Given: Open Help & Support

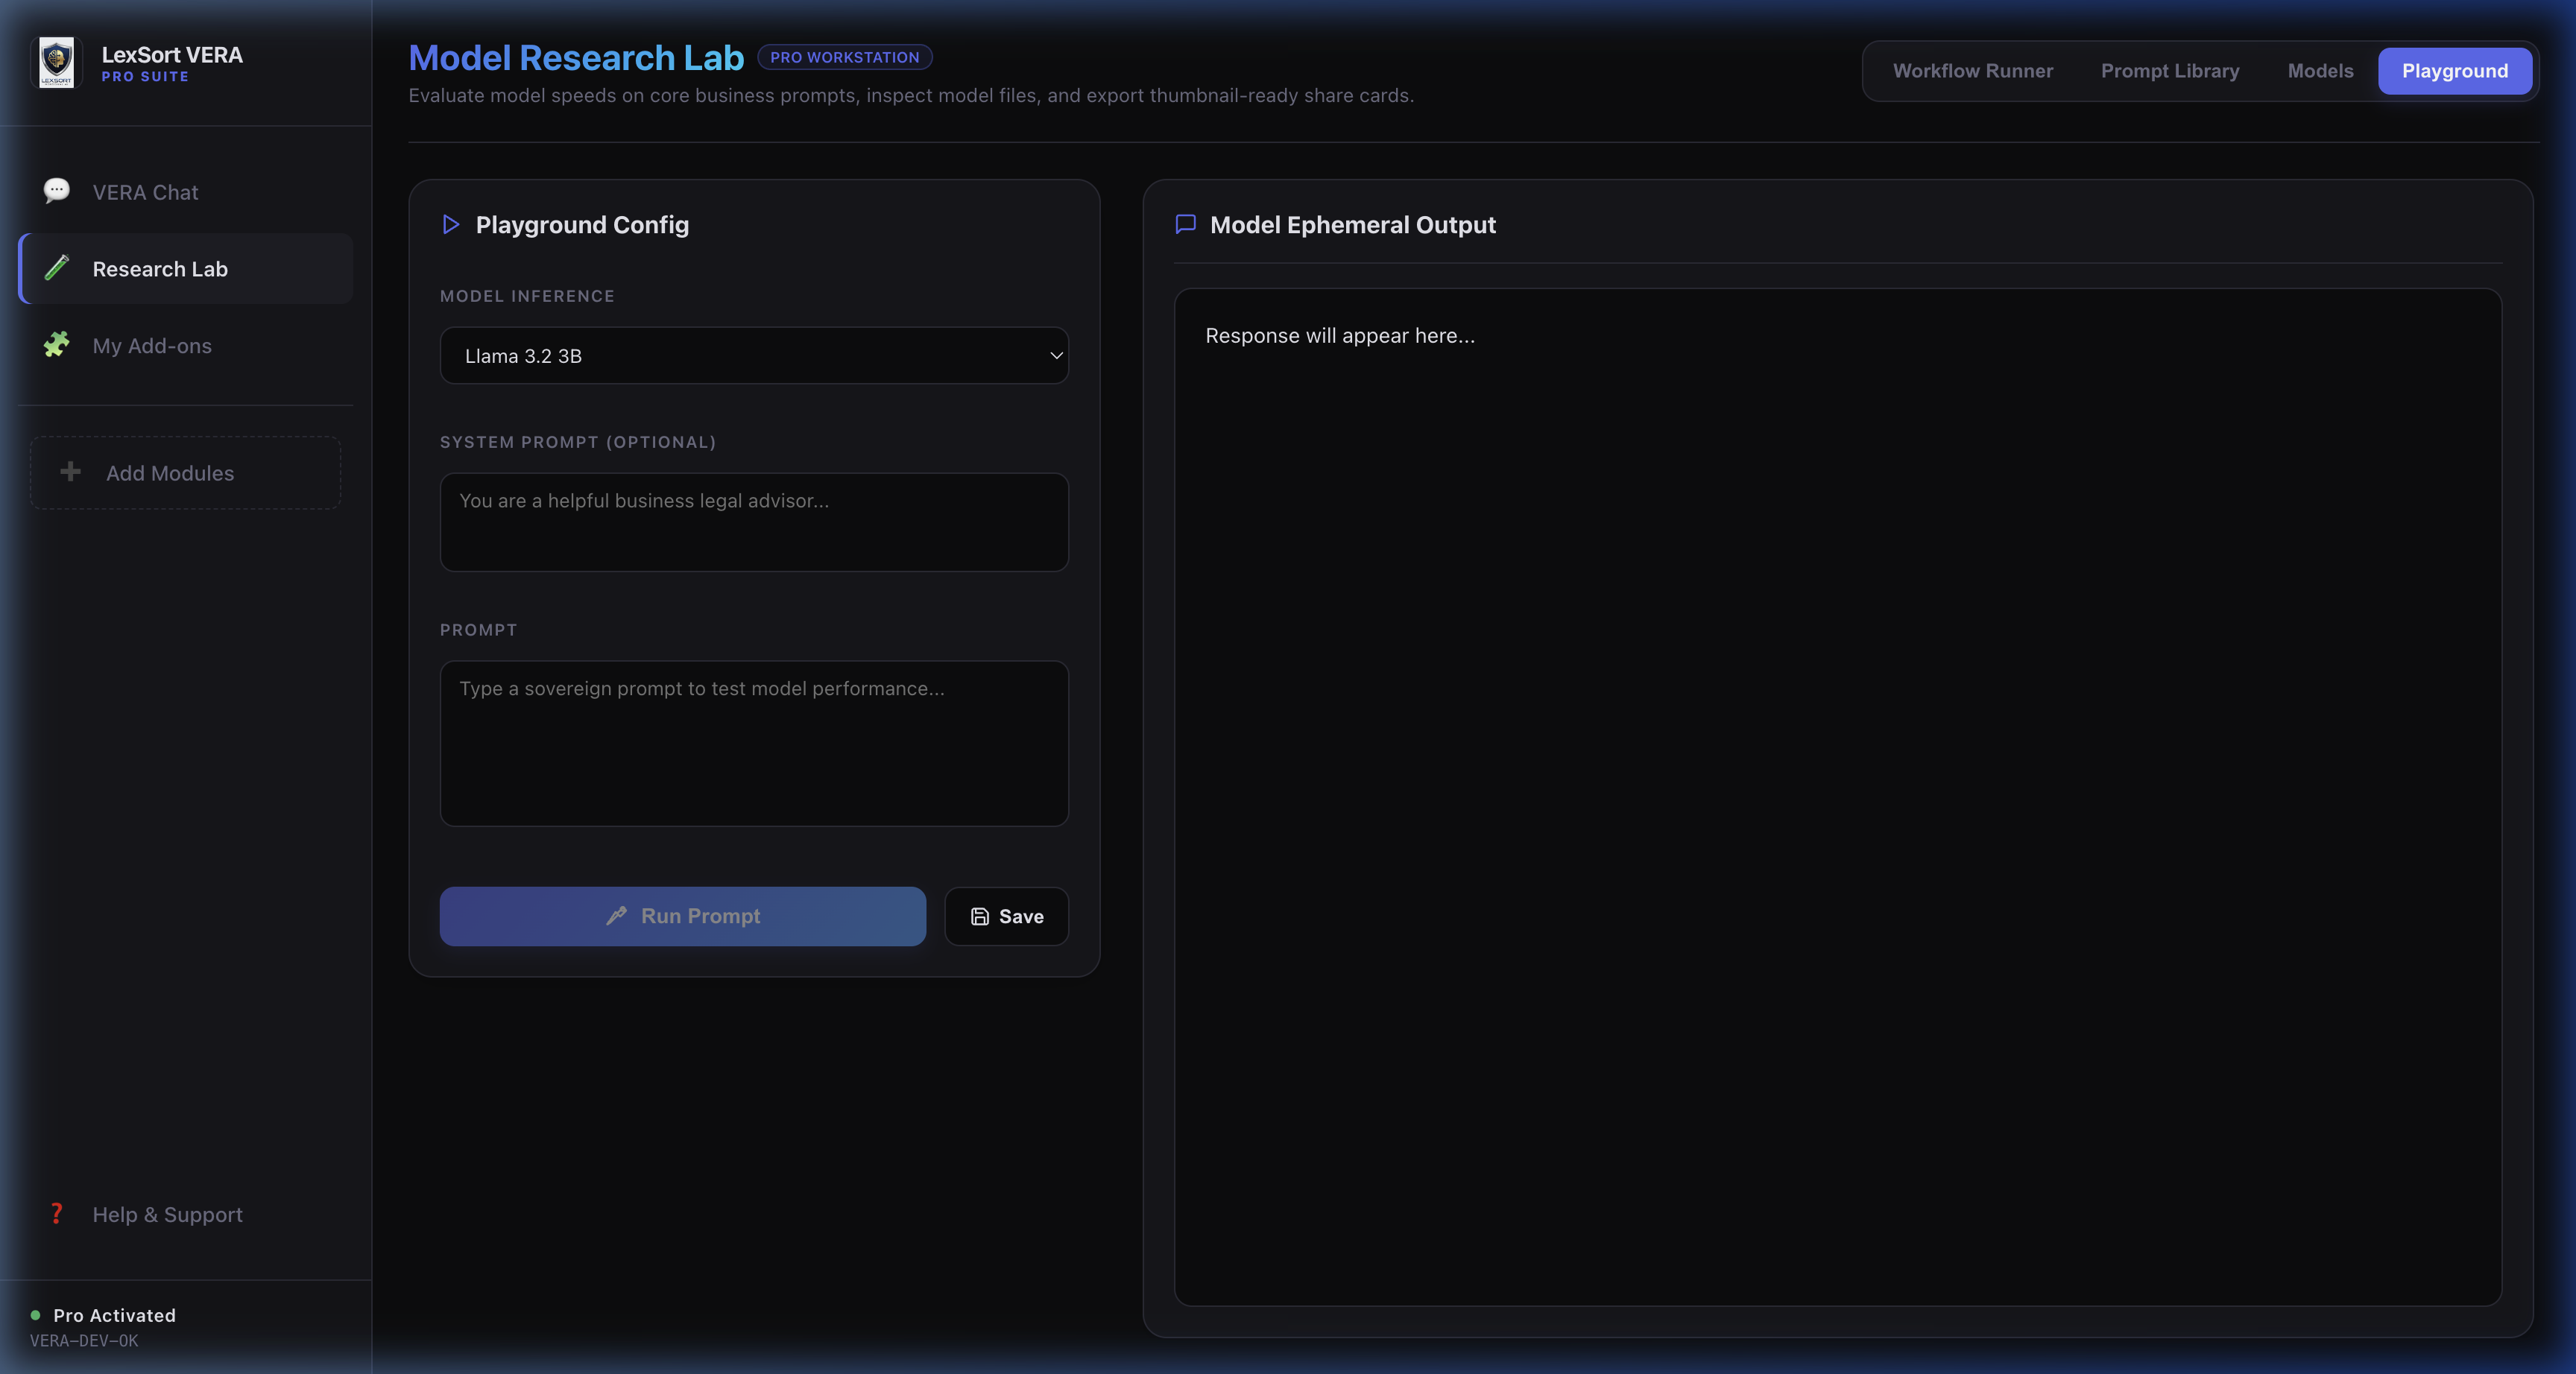Looking at the screenshot, I should (186, 1214).
